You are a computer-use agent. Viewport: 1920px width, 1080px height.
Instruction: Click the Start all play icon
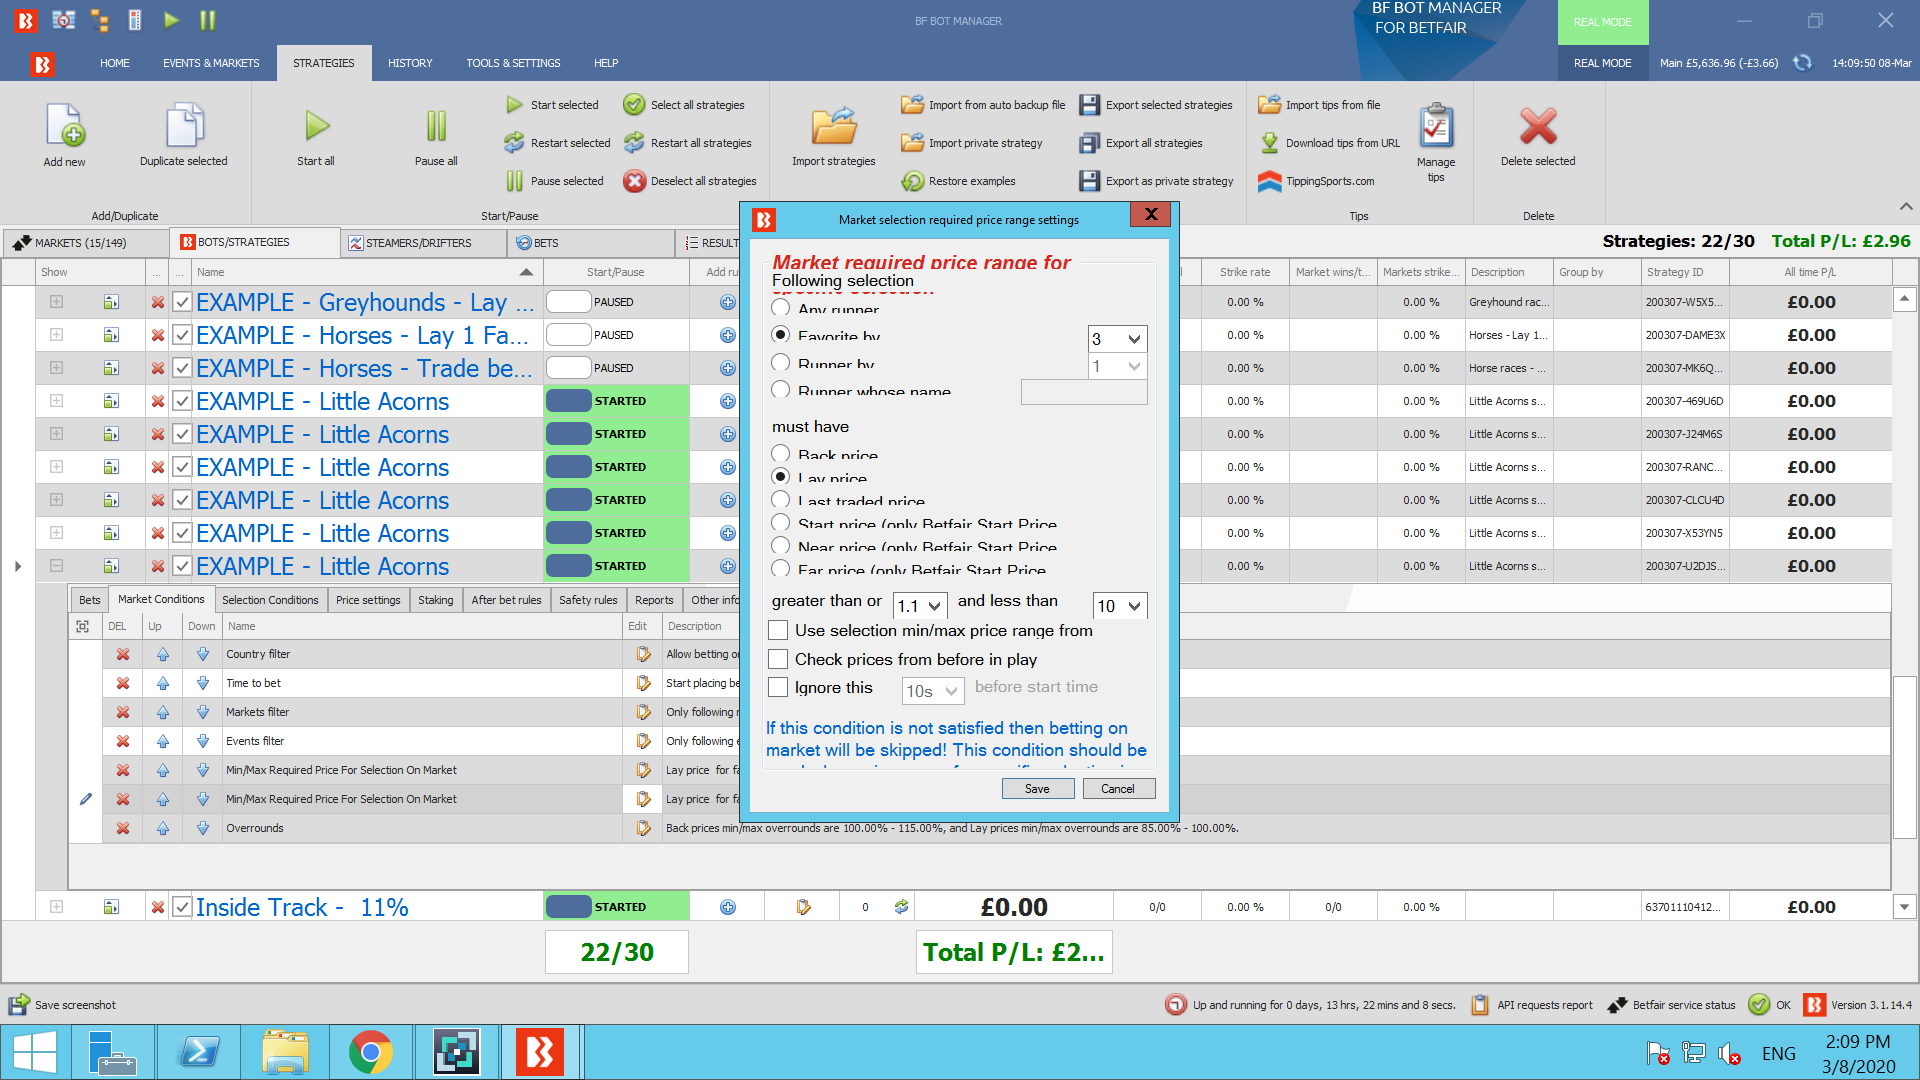(x=316, y=126)
